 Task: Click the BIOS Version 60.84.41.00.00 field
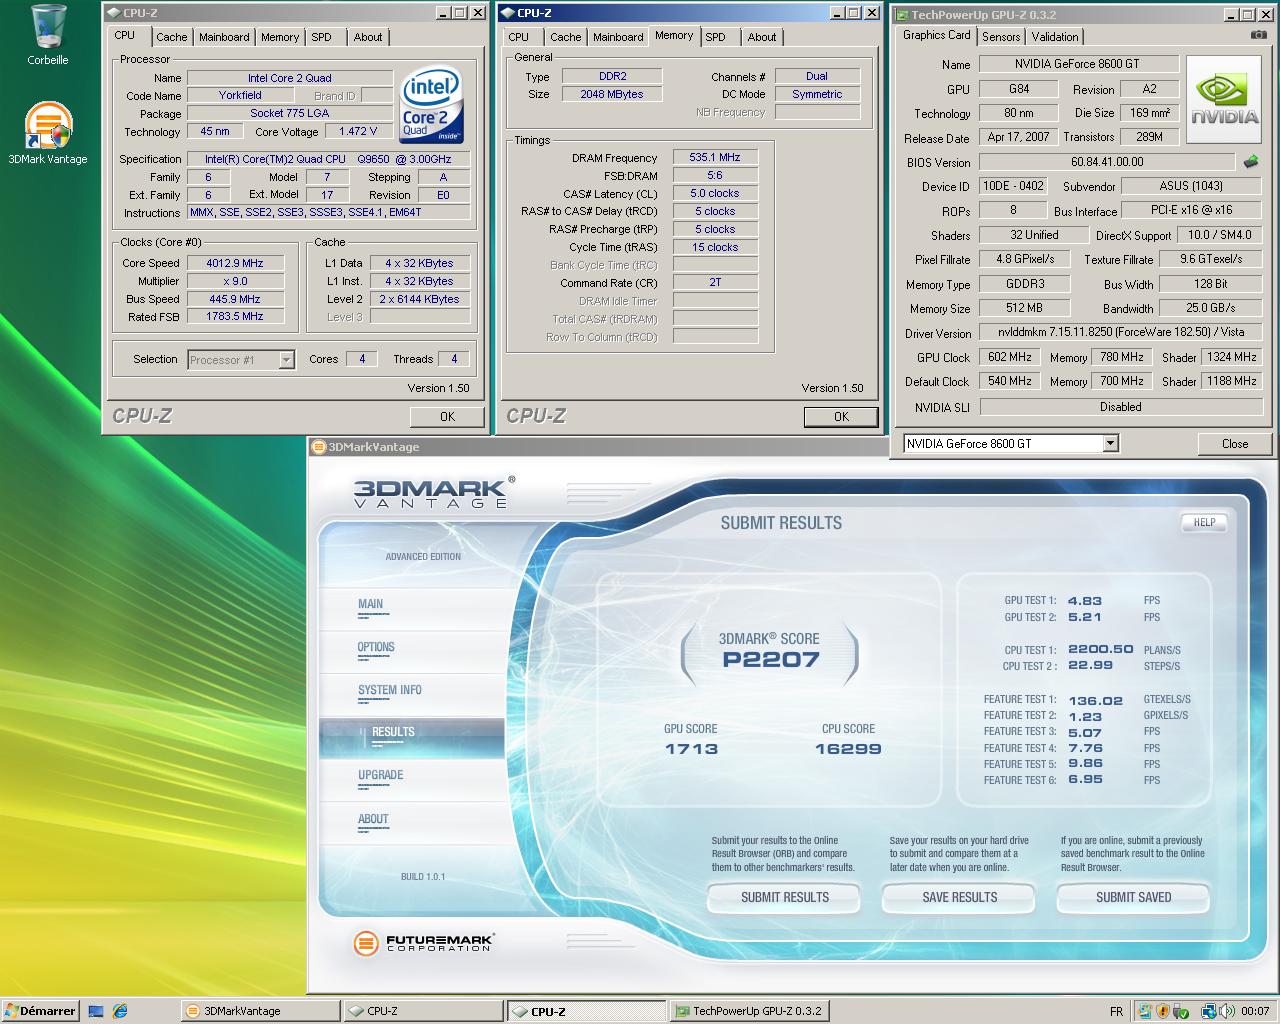point(1107,162)
